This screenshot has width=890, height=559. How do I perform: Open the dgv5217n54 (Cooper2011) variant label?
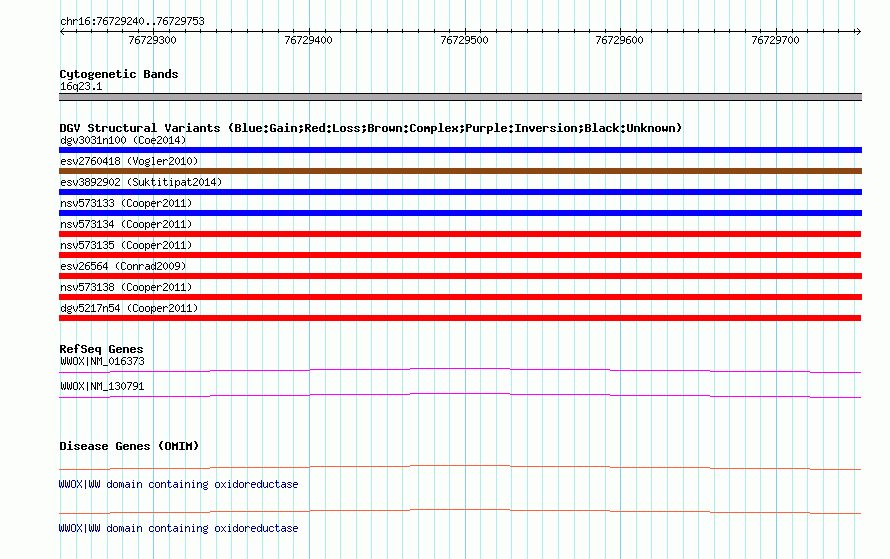129,308
